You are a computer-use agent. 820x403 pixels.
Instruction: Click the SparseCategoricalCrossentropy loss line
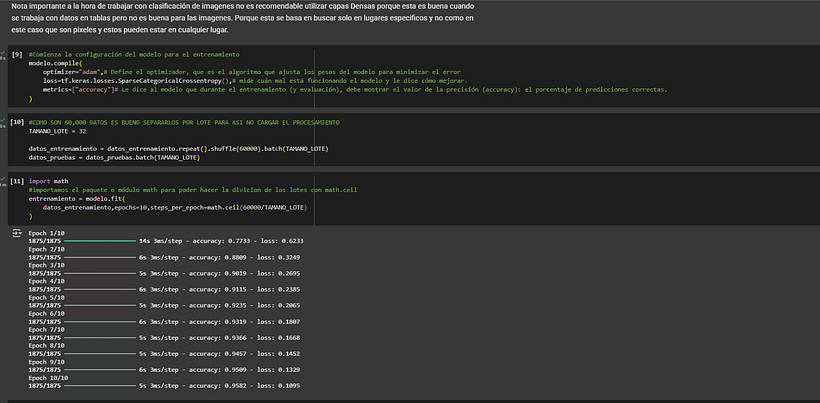click(255, 80)
